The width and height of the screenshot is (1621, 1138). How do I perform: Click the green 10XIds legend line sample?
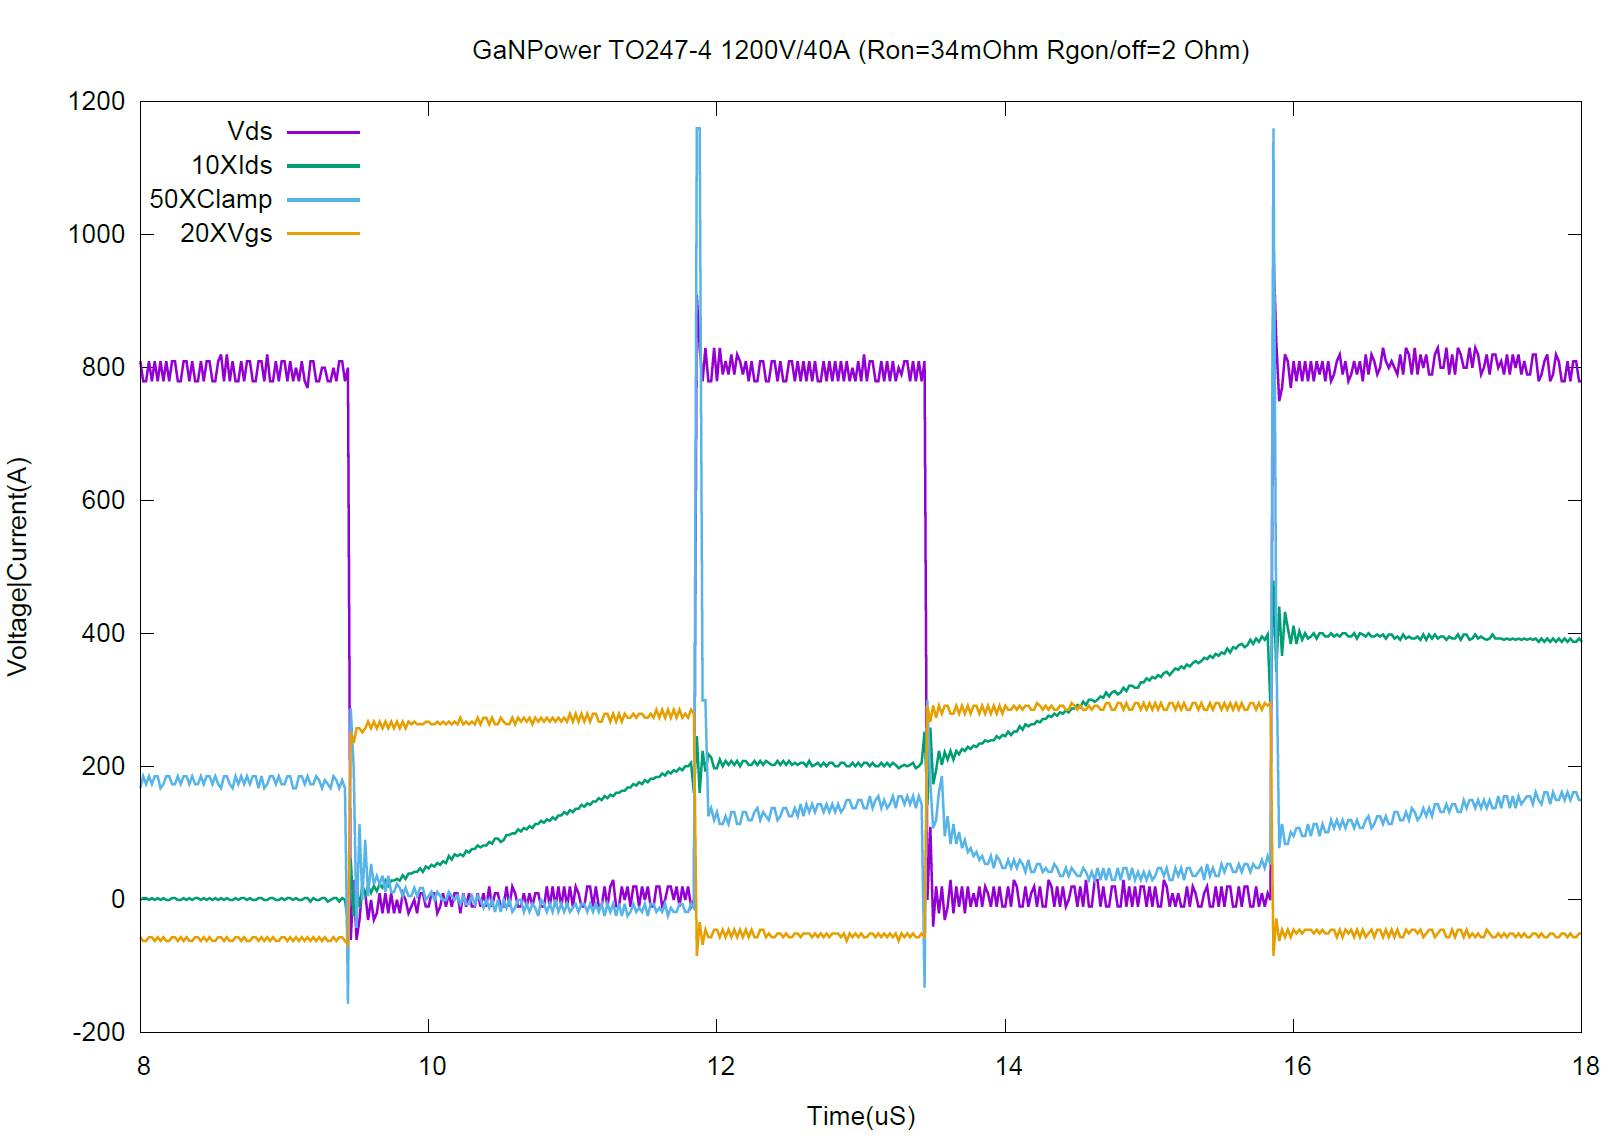pyautogui.click(x=323, y=166)
